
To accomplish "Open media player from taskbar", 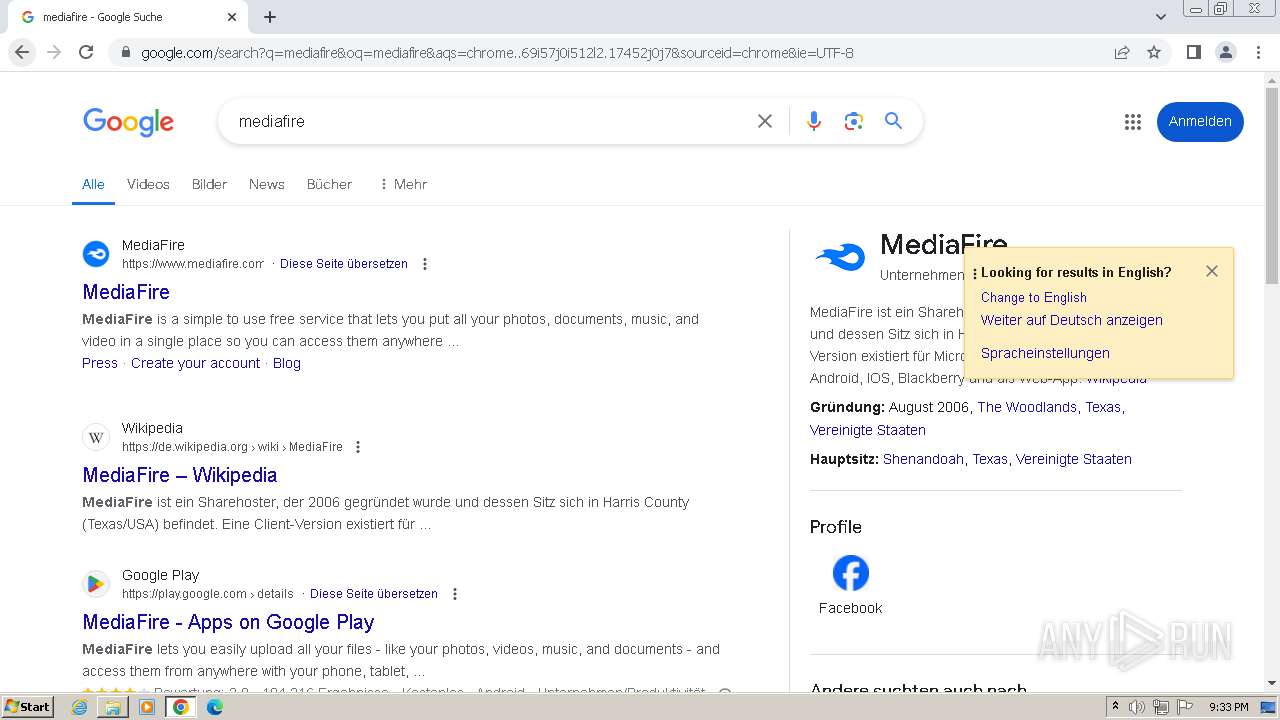I will click(147, 707).
